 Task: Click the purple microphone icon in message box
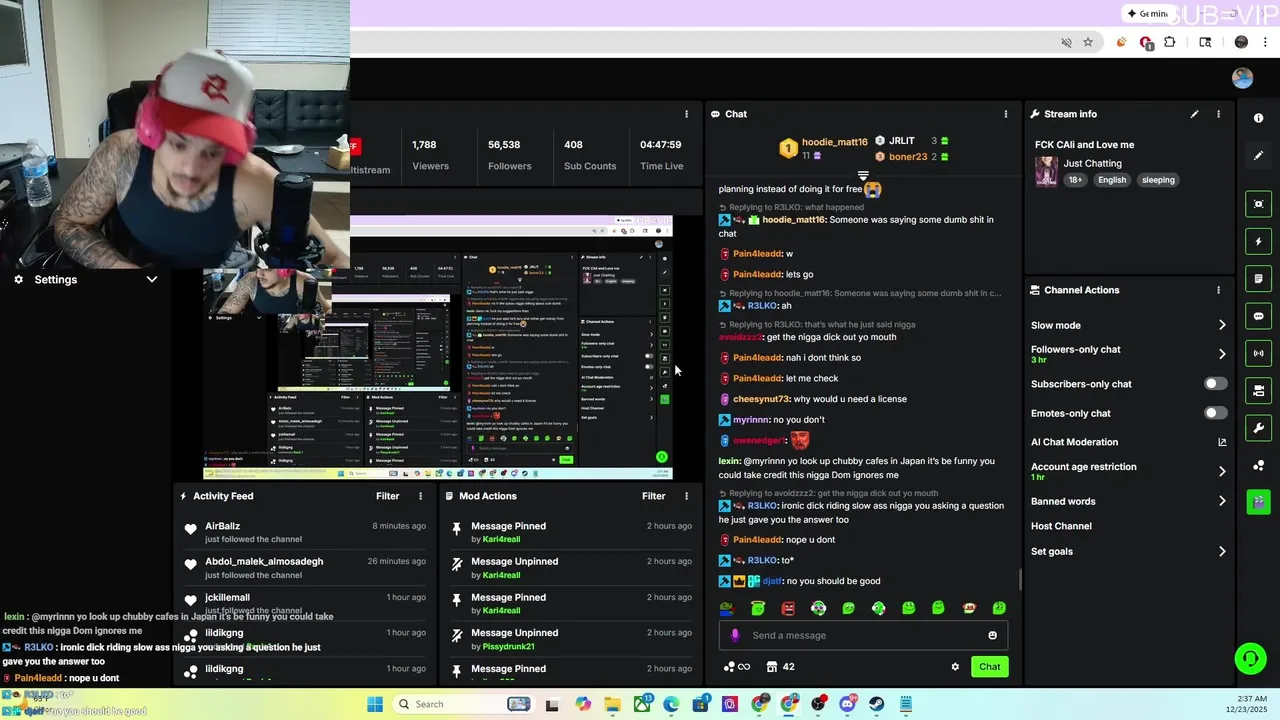pyautogui.click(x=735, y=635)
